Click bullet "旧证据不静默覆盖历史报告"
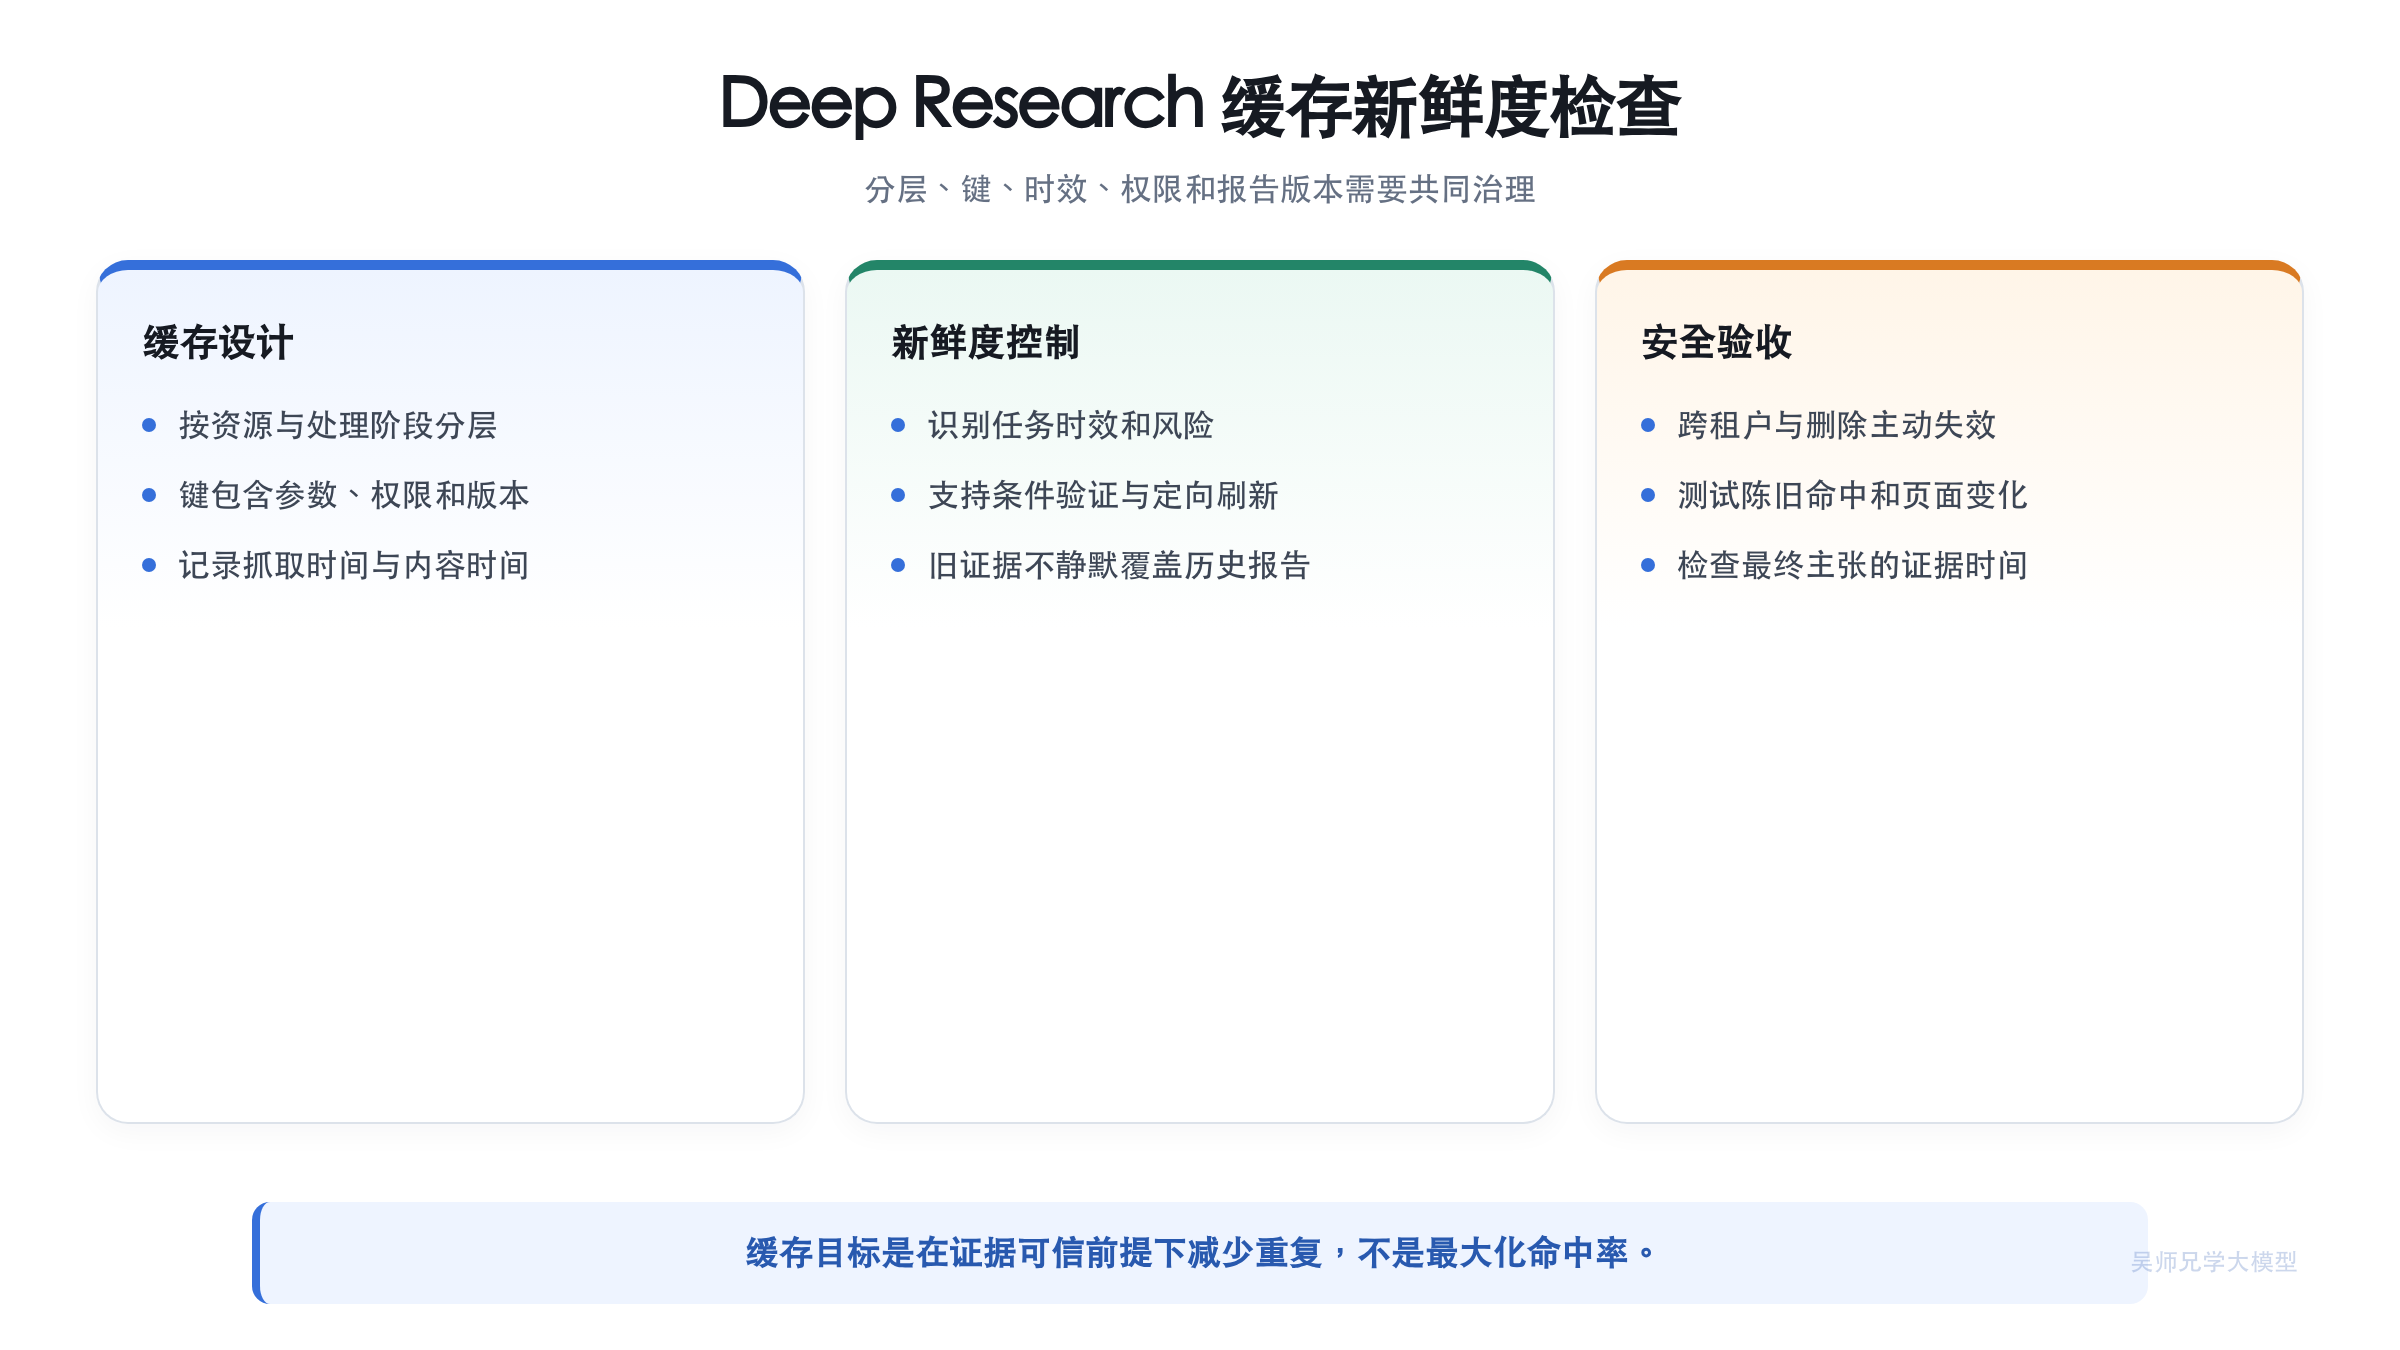2400x1350 pixels. click(x=1119, y=565)
